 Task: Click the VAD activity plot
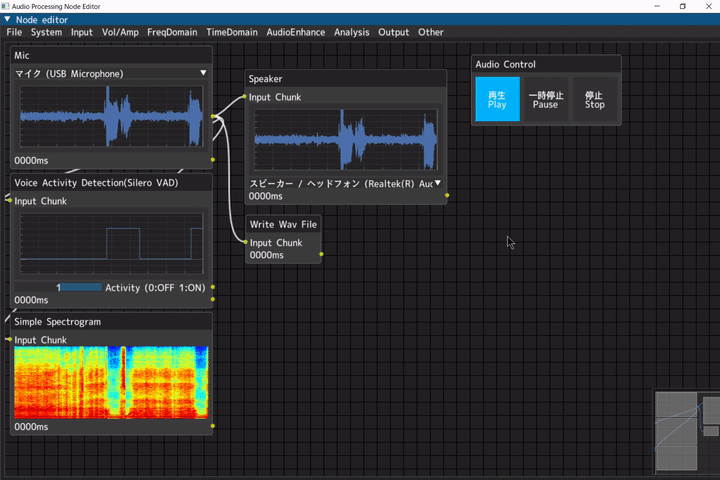click(111, 243)
